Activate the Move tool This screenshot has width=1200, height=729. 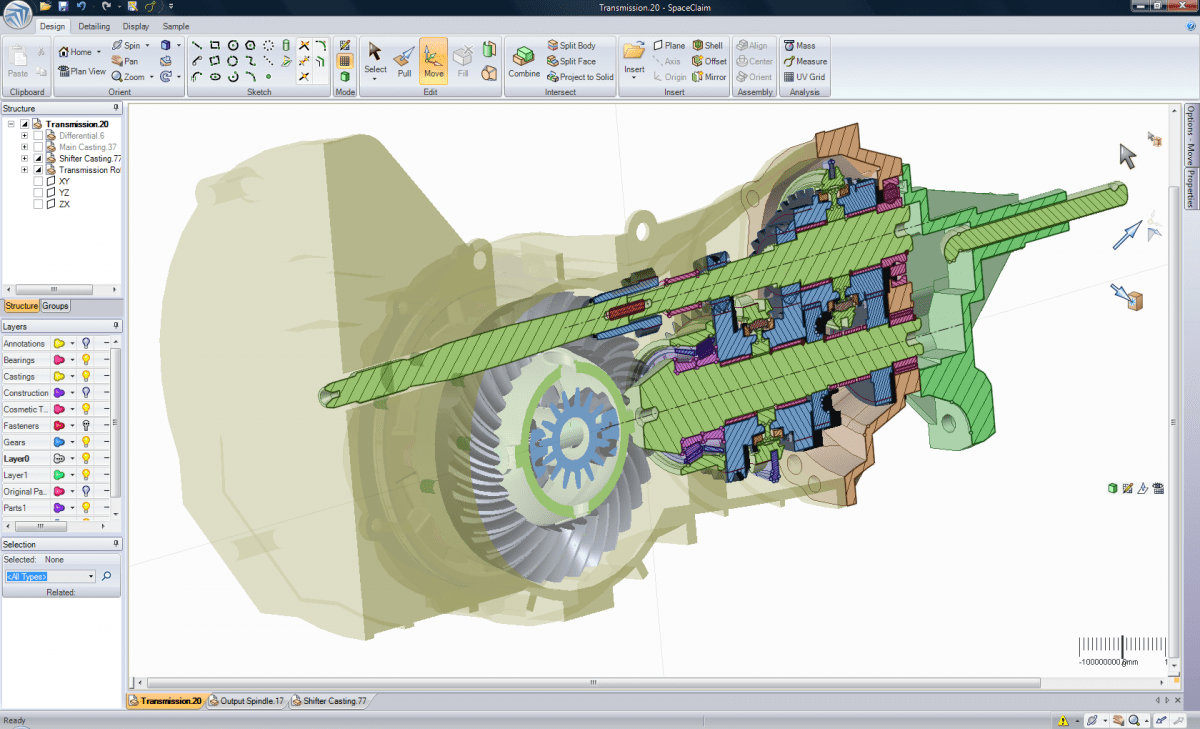pyautogui.click(x=433, y=61)
